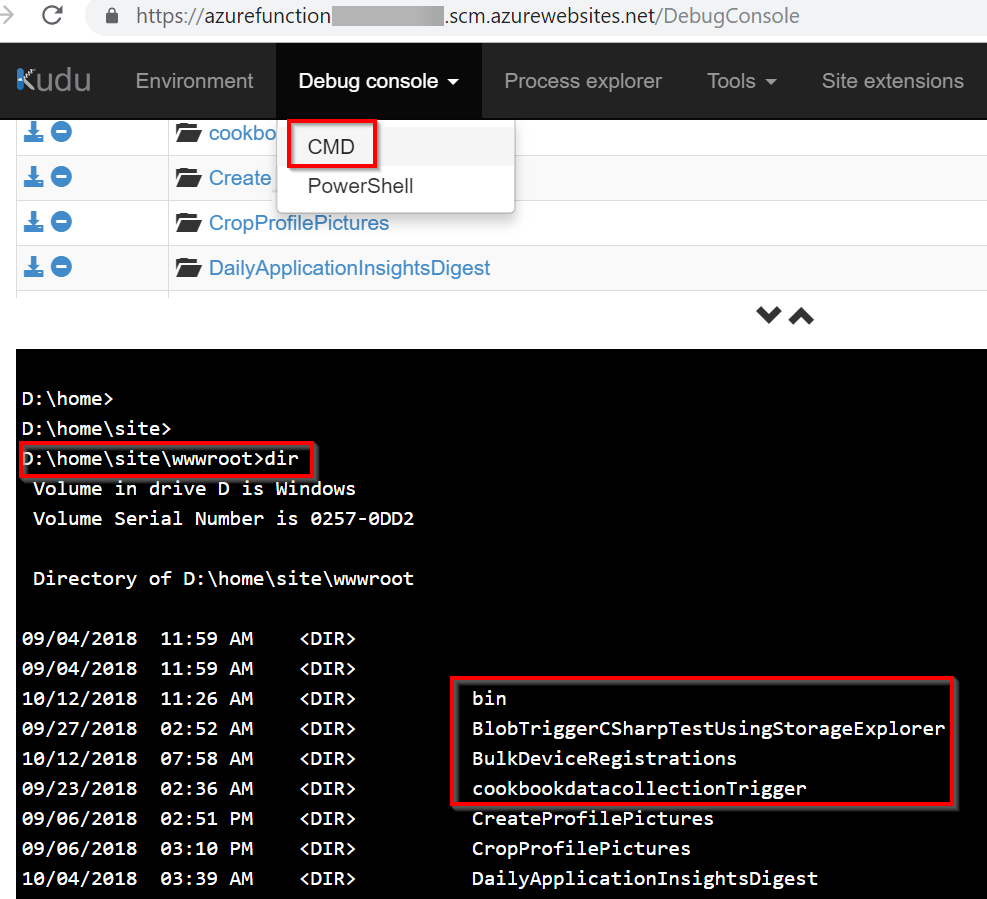
Task: Download the DailyApplicationInsightsDigest folder
Action: coord(33,267)
